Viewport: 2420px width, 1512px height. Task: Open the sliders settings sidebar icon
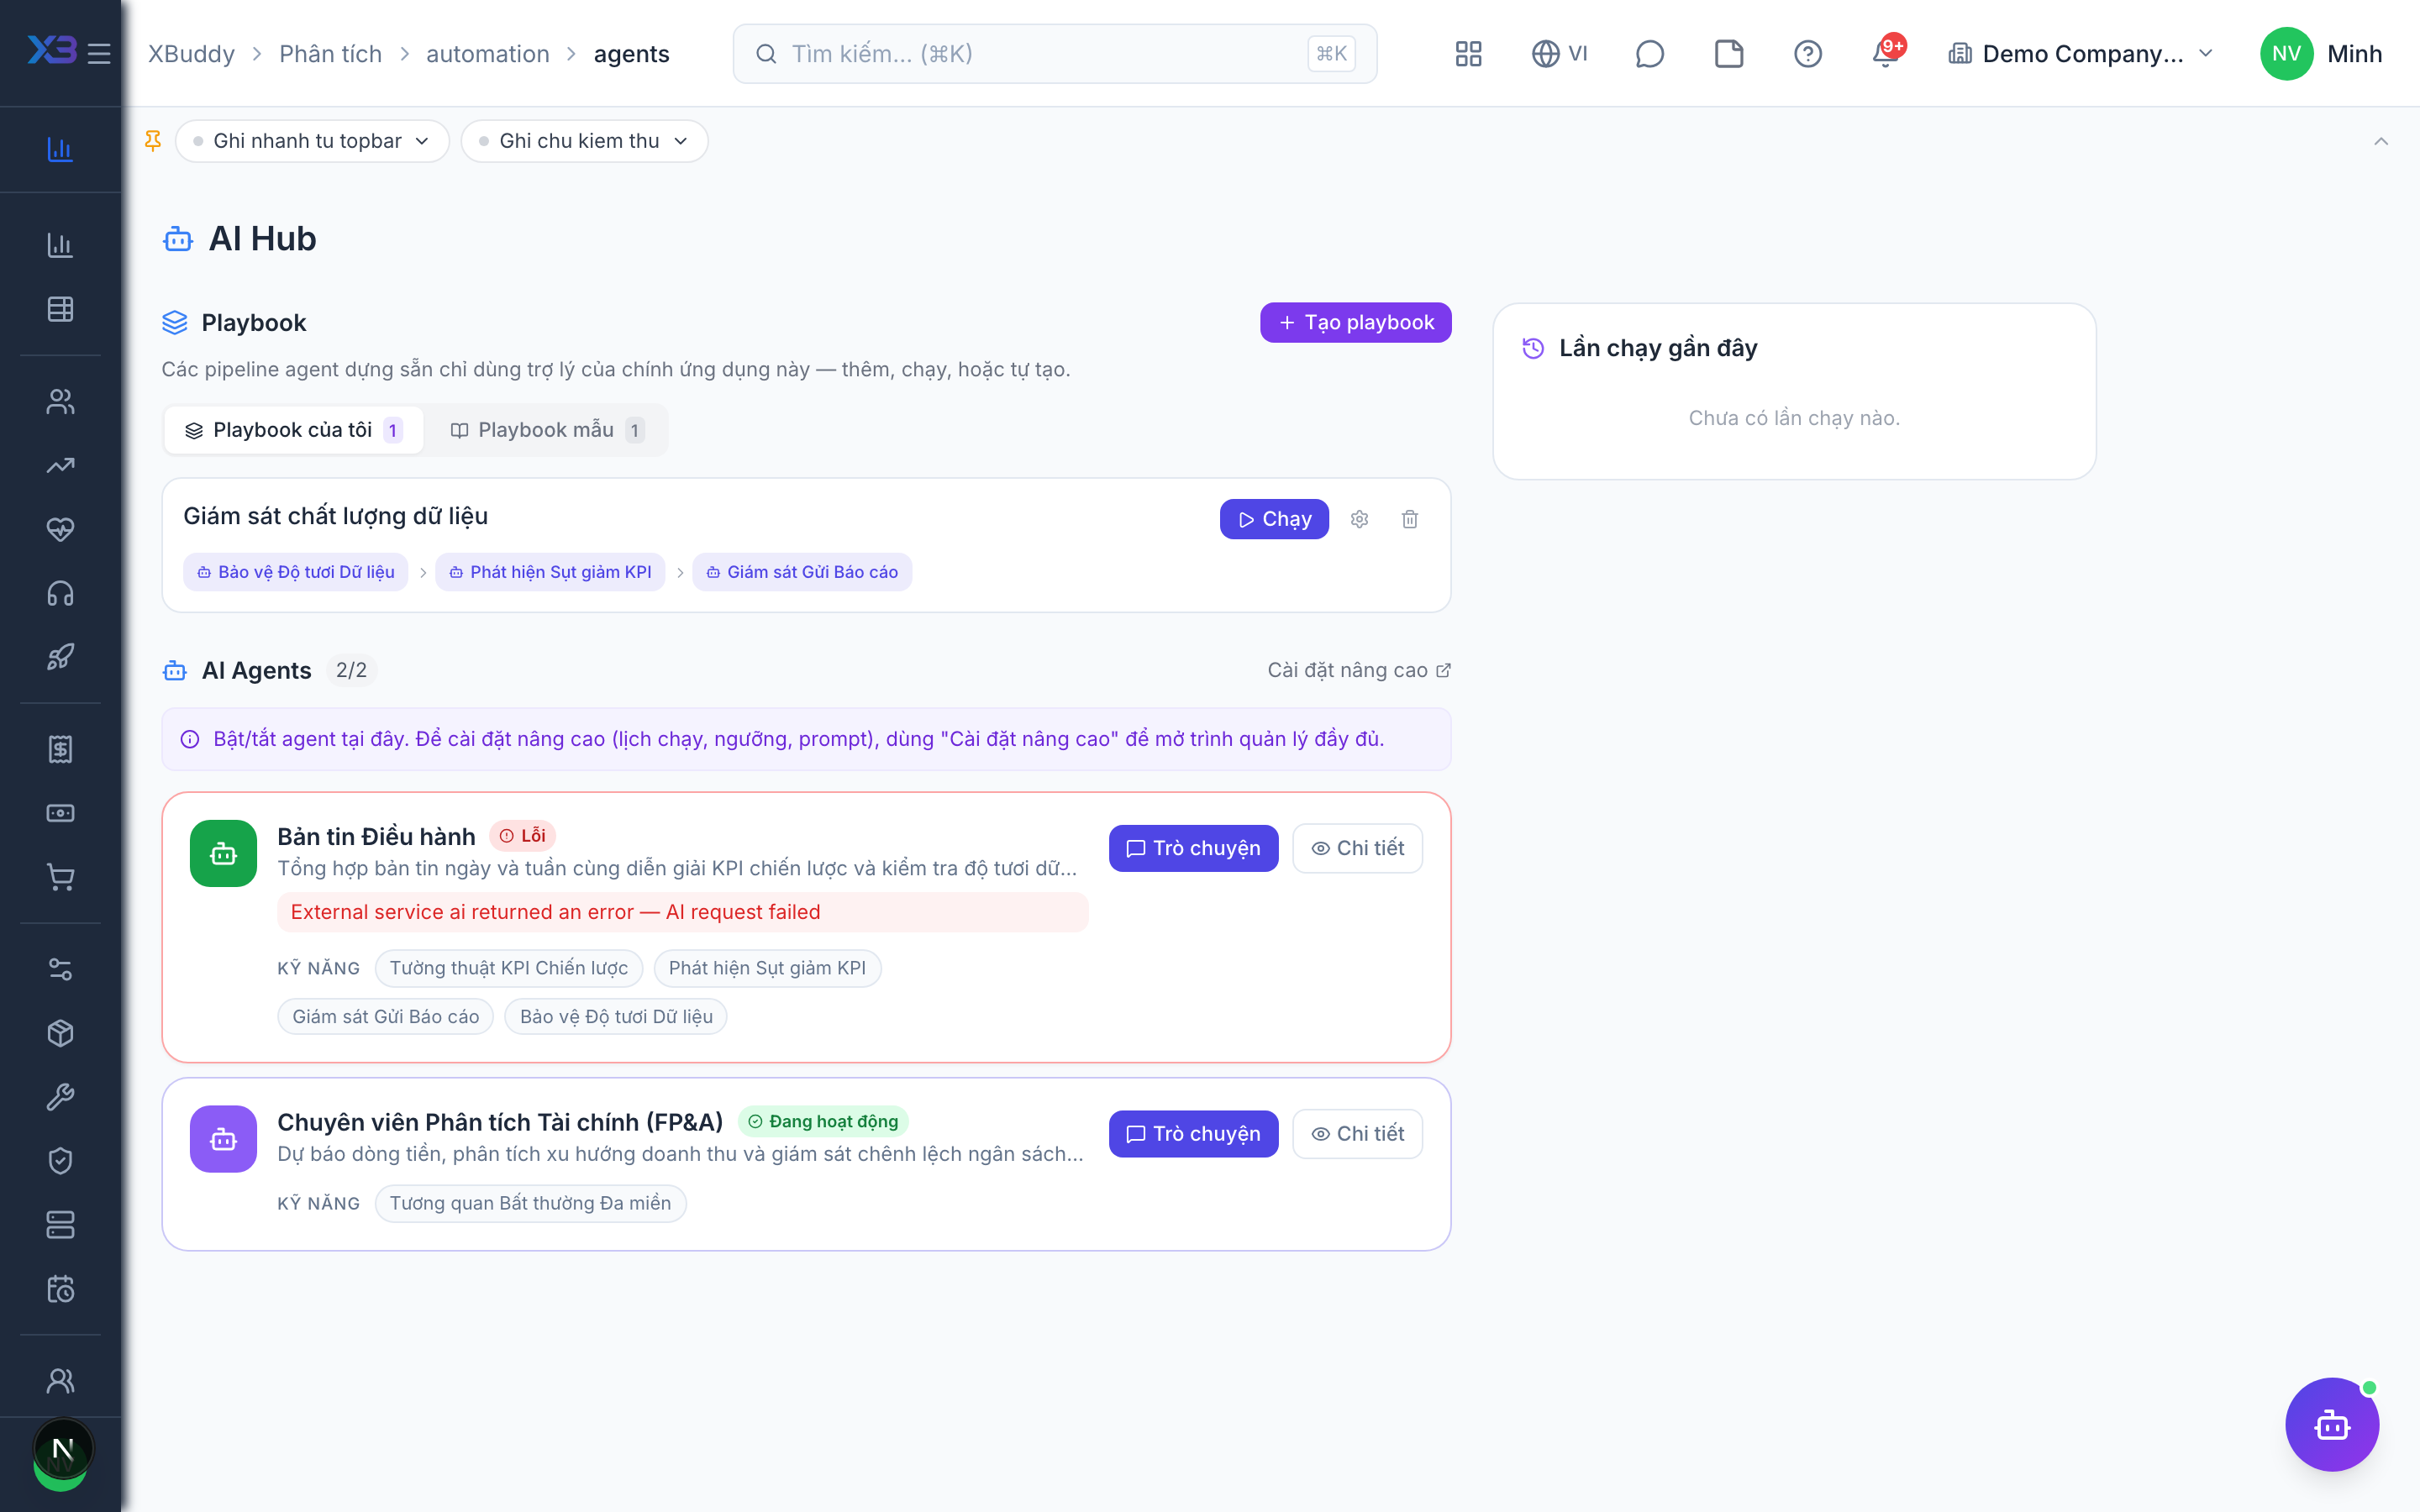point(60,969)
